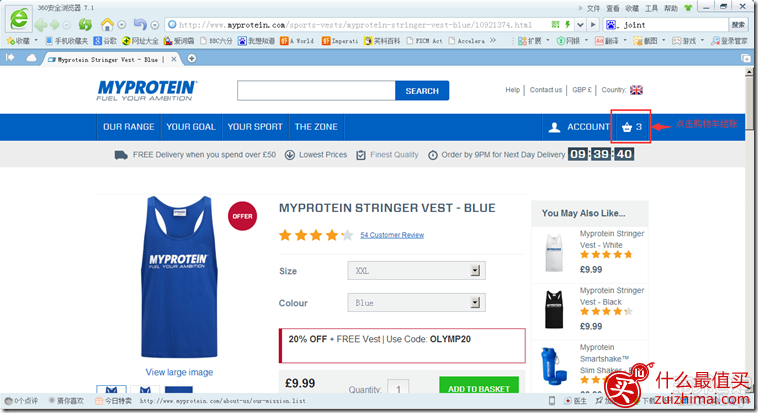Open the shopping basket with 3 items
The image size is (758, 413).
pyautogui.click(x=631, y=127)
